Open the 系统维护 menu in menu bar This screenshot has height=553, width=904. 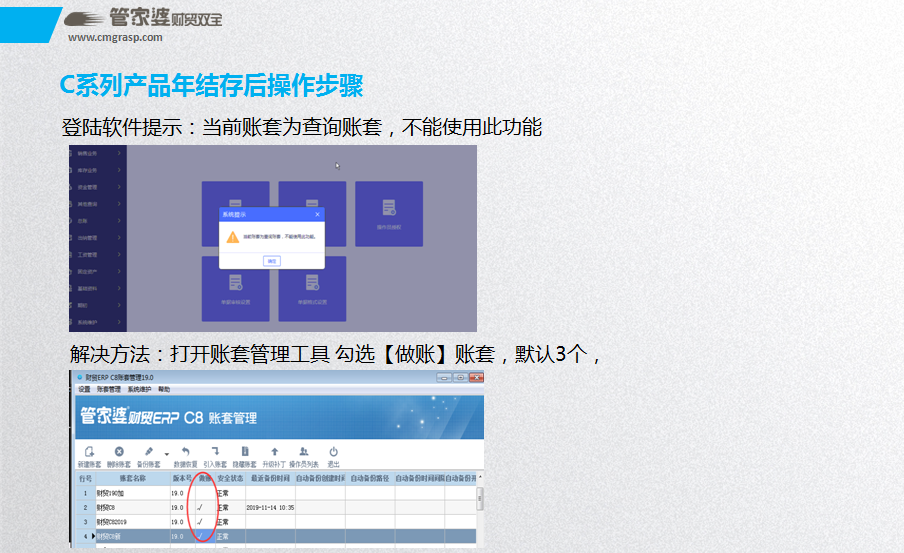[140, 389]
